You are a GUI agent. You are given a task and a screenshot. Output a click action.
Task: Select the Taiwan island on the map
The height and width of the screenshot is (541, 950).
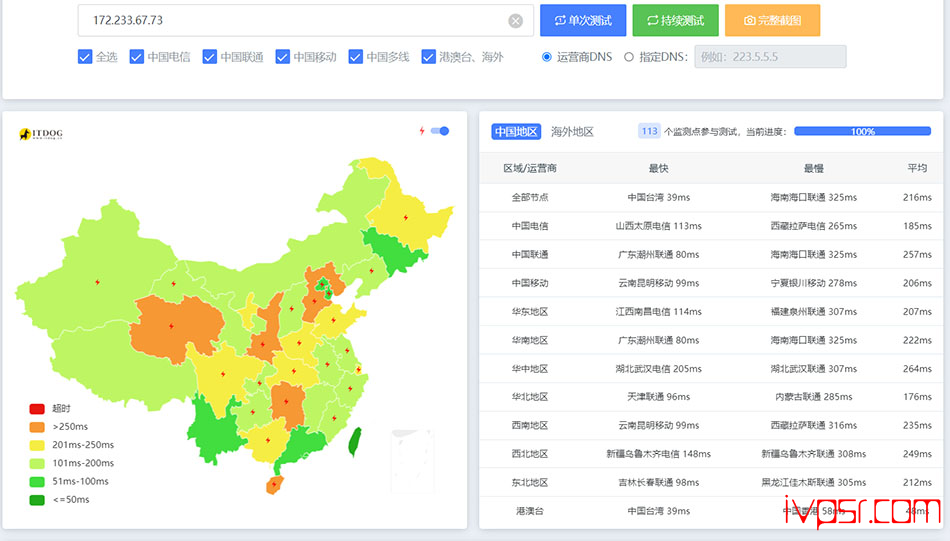point(354,441)
